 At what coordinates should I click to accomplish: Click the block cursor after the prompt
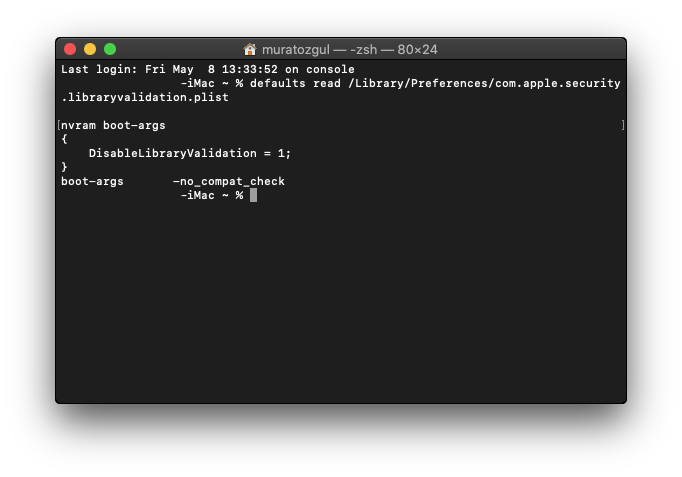(x=254, y=196)
